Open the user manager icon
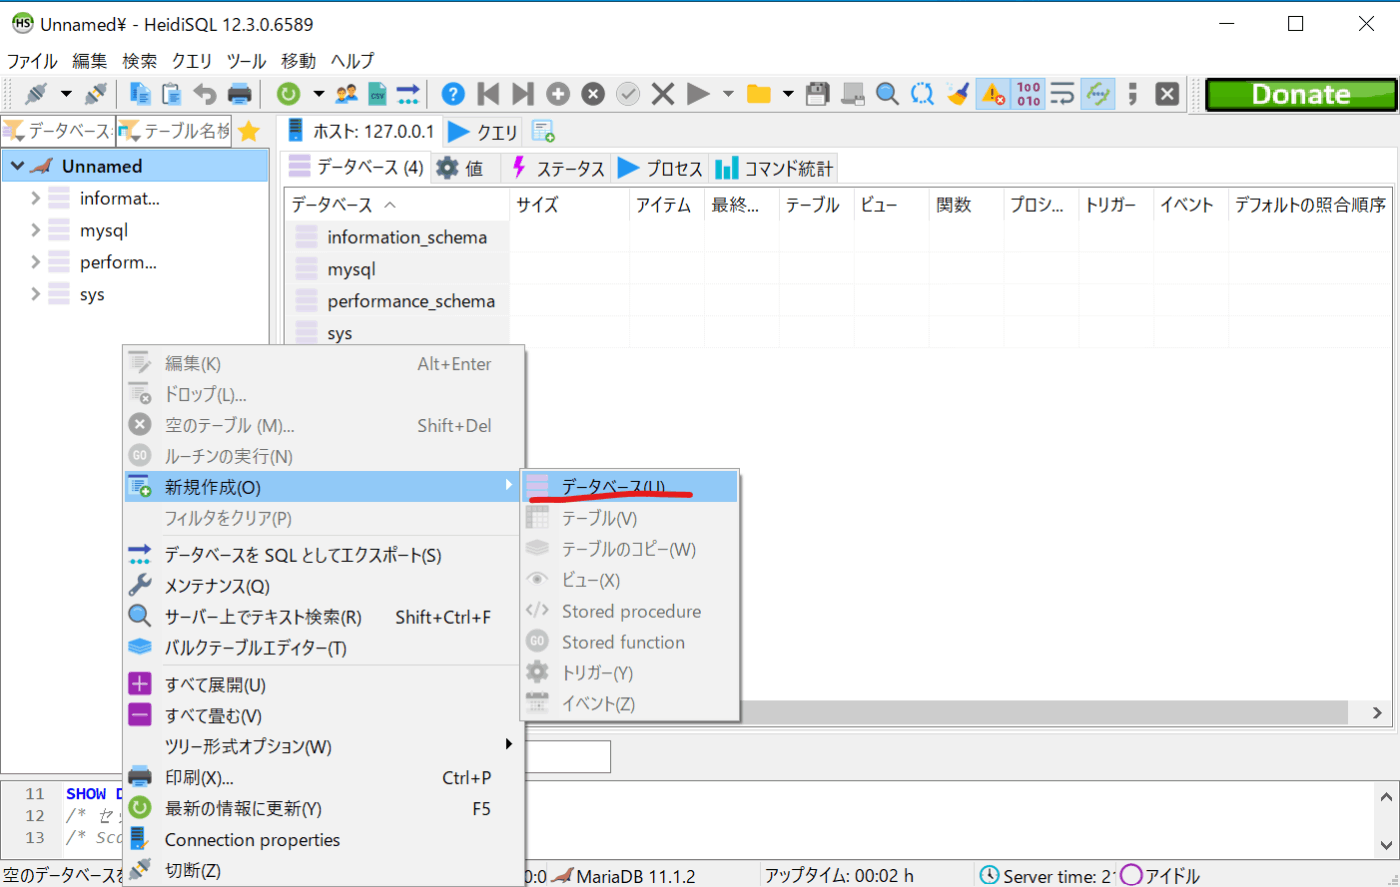The height and width of the screenshot is (887, 1400). [347, 94]
